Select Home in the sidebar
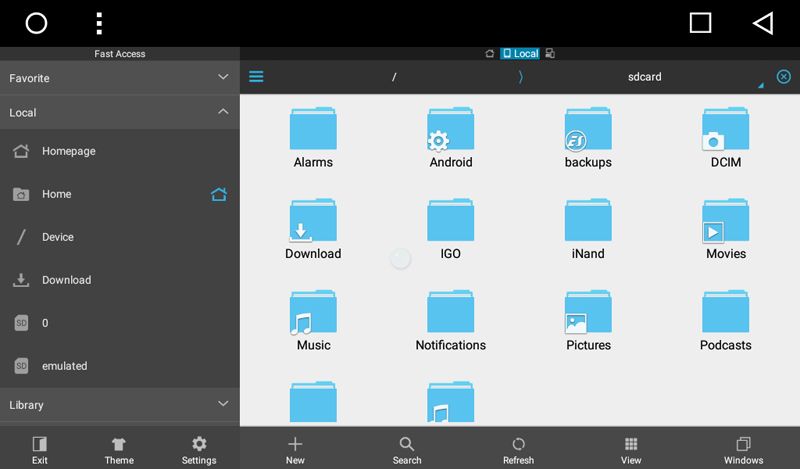Screen dimensions: 800x469 (120, 194)
